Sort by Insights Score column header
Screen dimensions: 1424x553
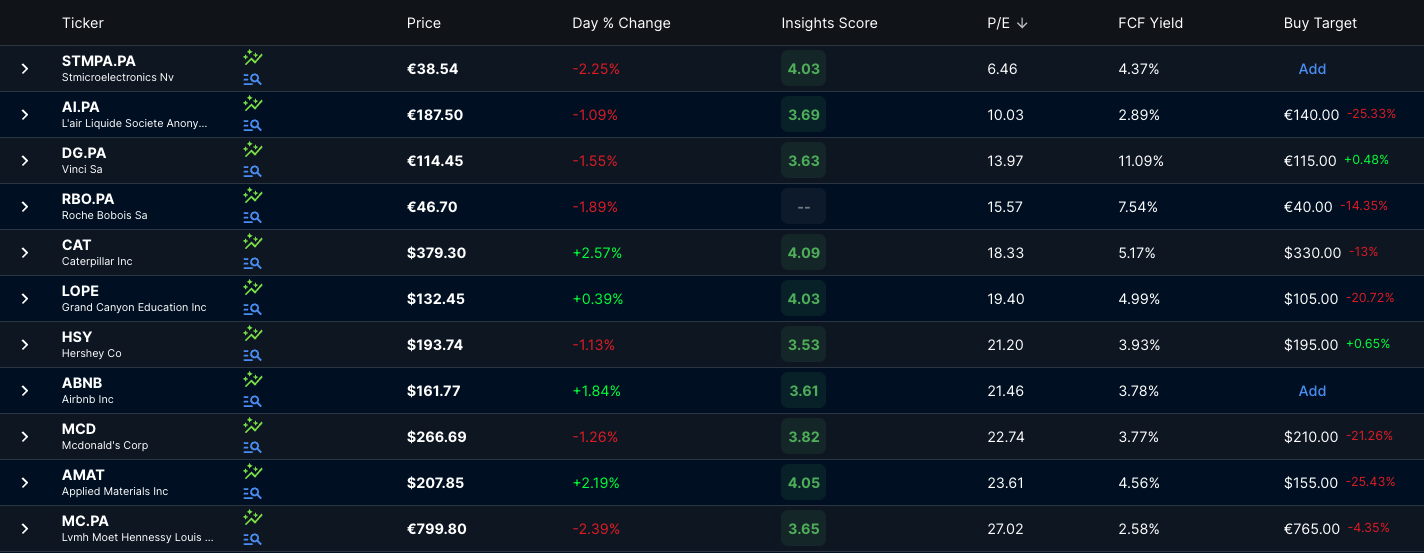pos(829,23)
